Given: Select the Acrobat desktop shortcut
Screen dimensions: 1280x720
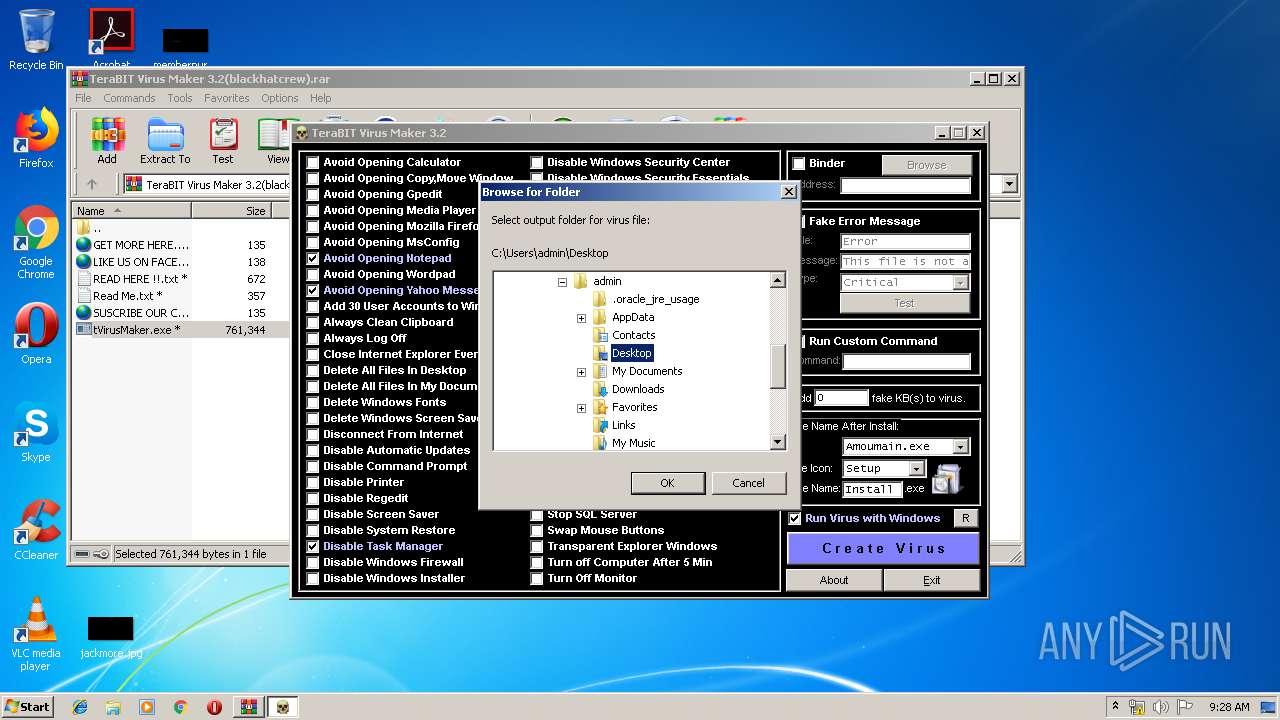Looking at the screenshot, I should pyautogui.click(x=111, y=40).
